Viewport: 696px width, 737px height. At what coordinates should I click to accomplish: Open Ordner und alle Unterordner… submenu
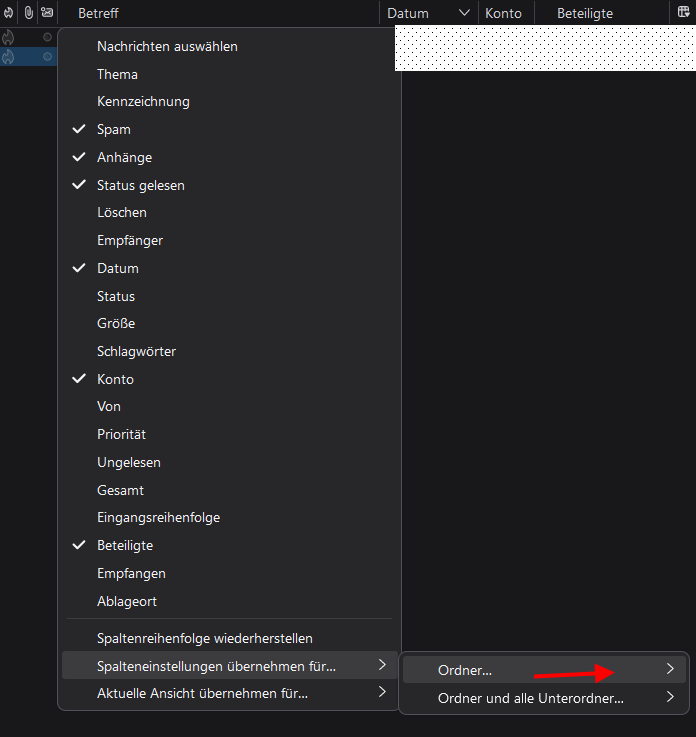click(544, 698)
